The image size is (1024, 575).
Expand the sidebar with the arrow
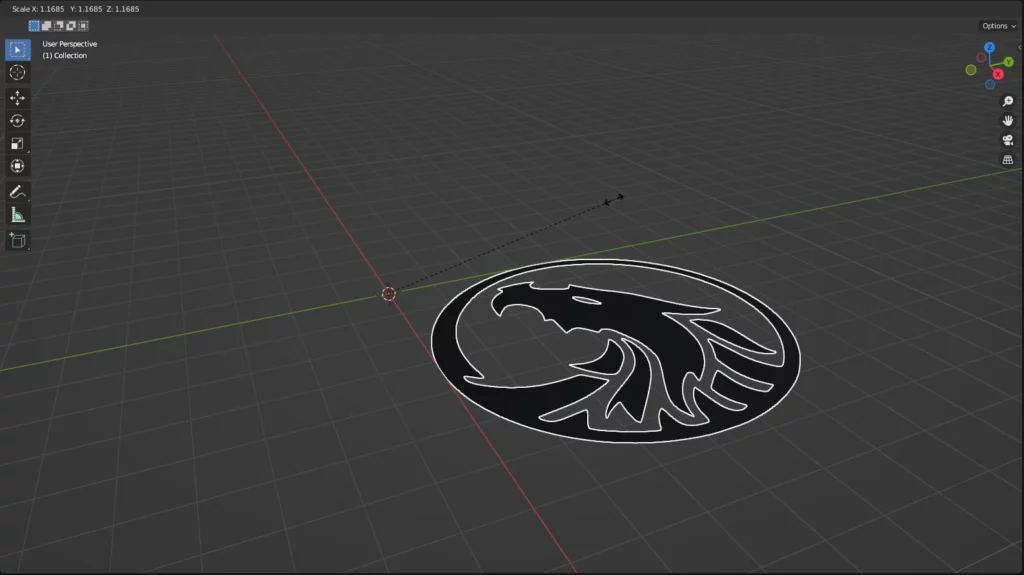click(1020, 47)
